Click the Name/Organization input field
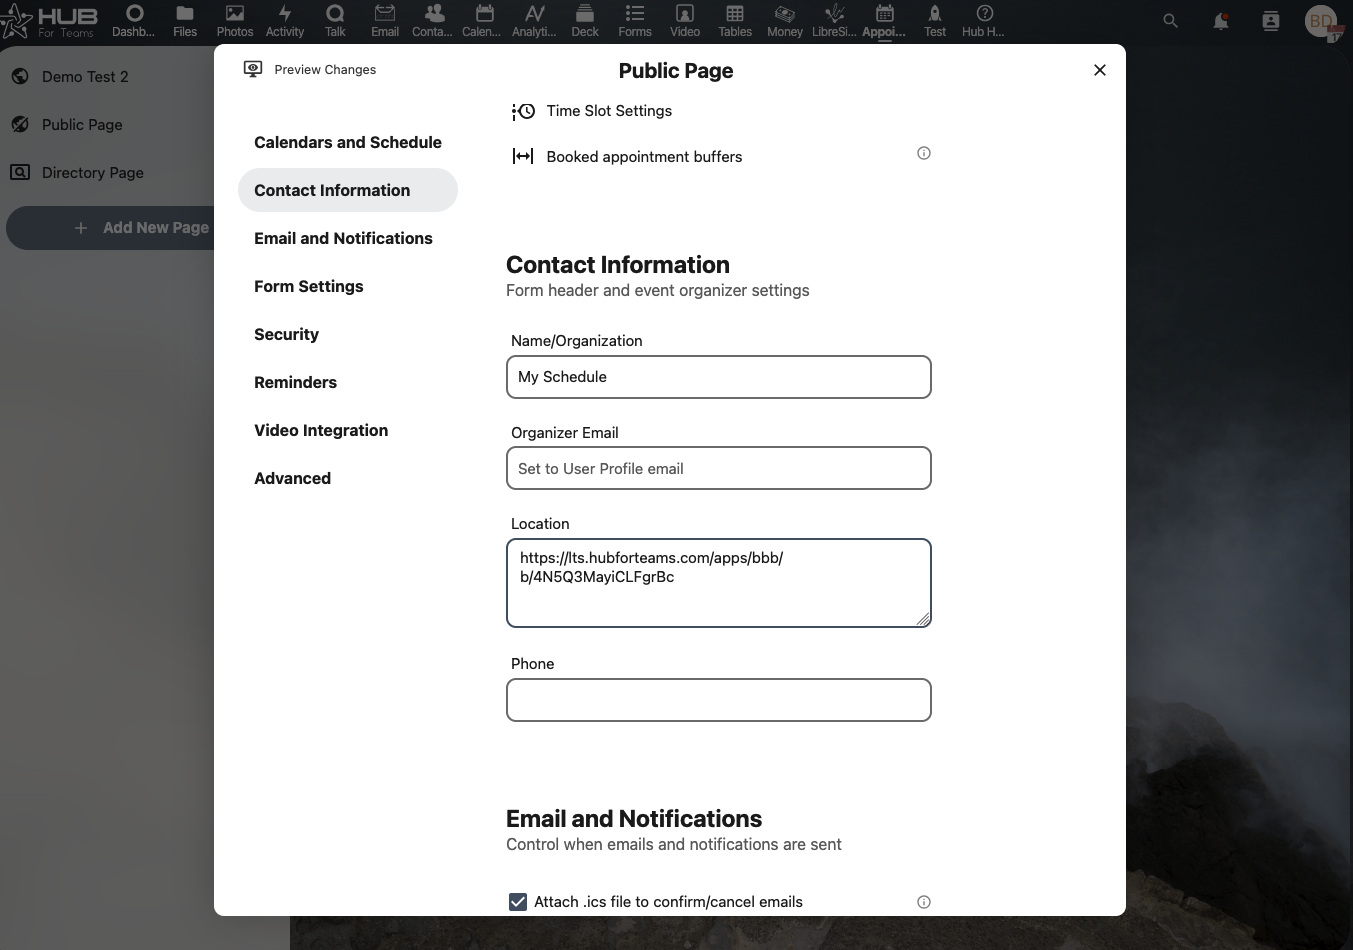The width and height of the screenshot is (1353, 950). coord(719,377)
